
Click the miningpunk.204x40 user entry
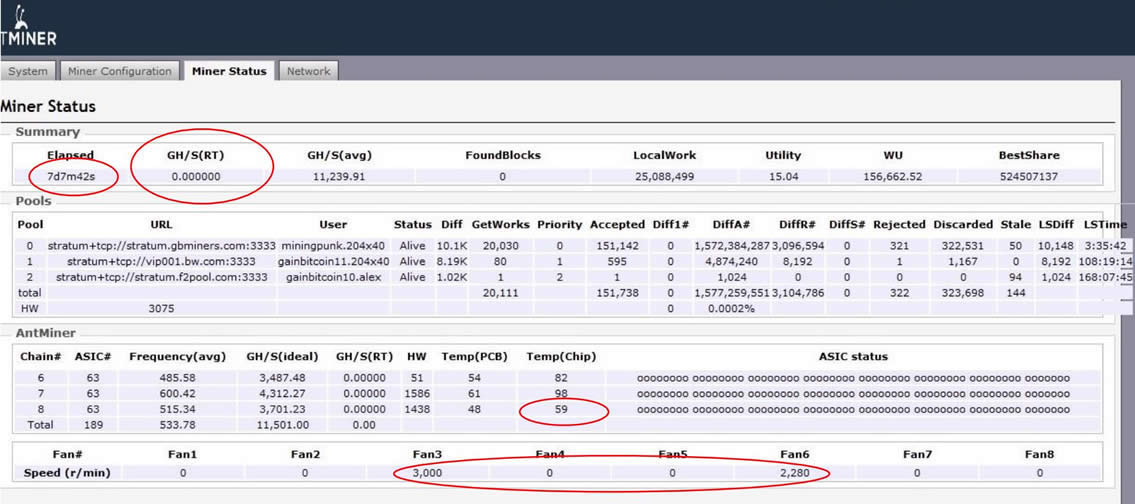tap(333, 245)
